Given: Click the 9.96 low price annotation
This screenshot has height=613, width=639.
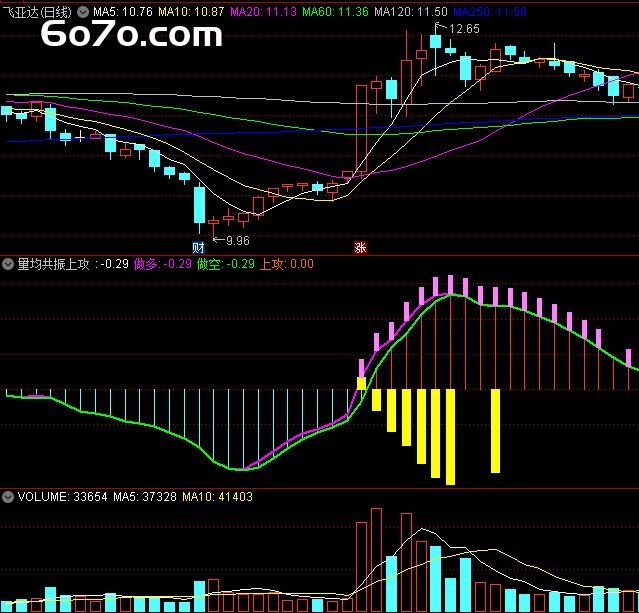Looking at the screenshot, I should (238, 241).
